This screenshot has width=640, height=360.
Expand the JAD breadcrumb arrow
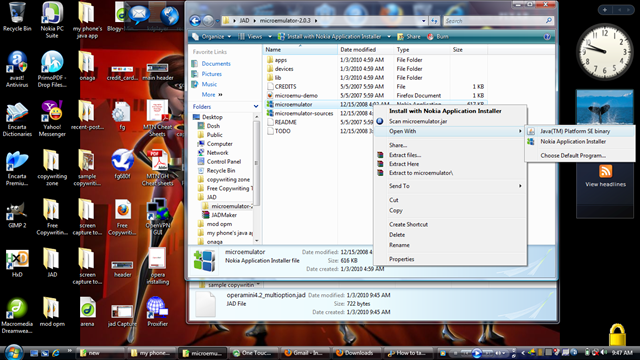point(255,21)
